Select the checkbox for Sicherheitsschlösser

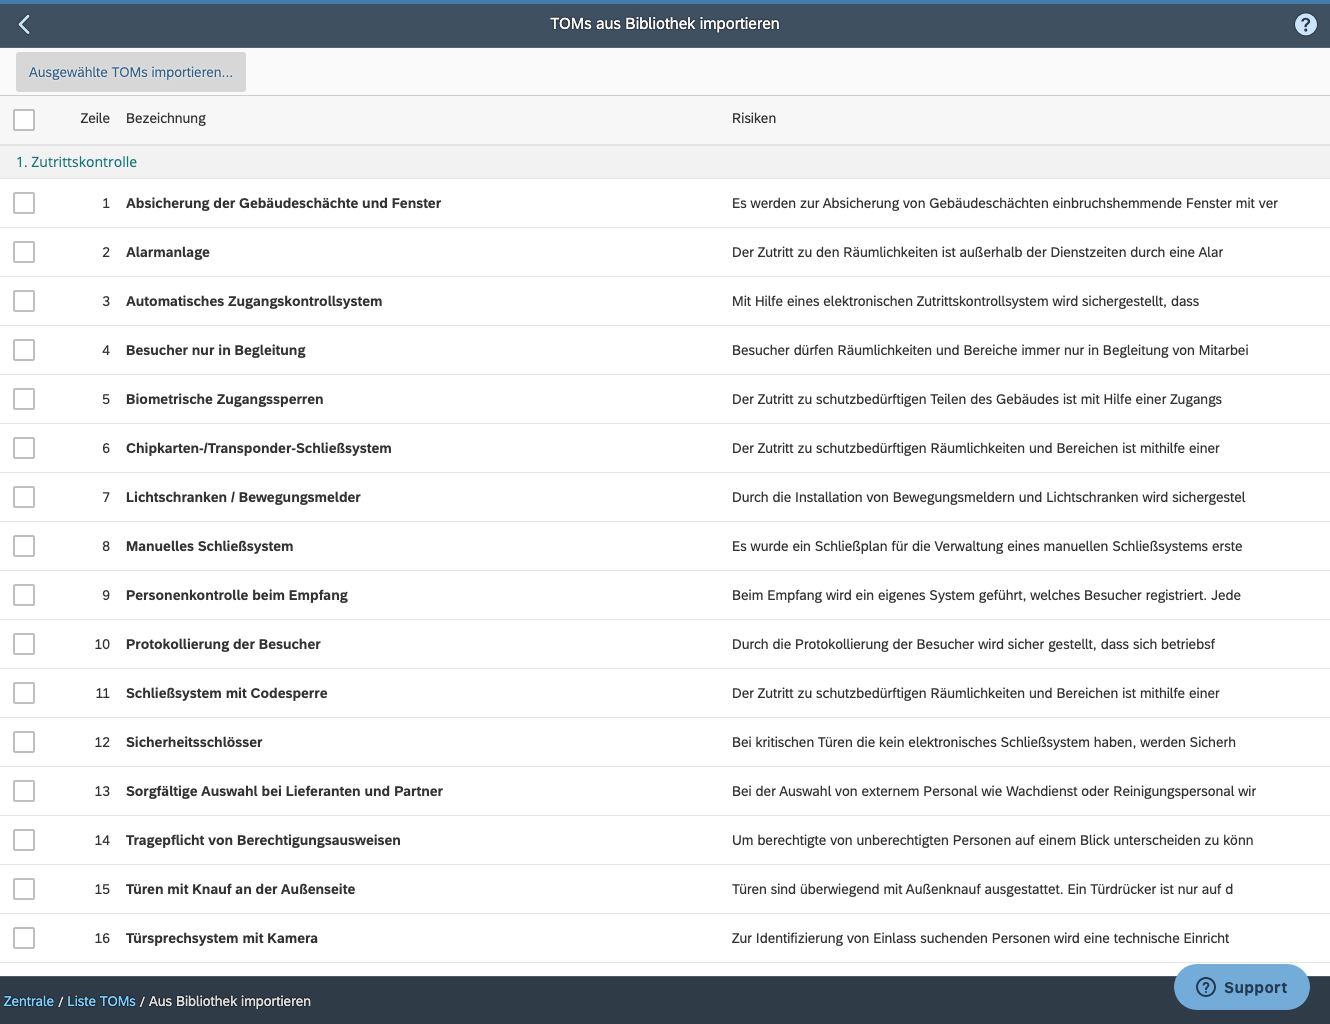pyautogui.click(x=23, y=741)
